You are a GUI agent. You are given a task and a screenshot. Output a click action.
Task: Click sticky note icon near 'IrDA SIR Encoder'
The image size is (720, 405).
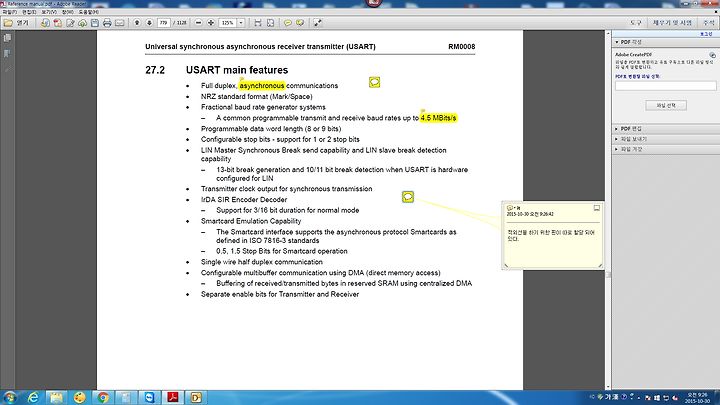tap(408, 197)
